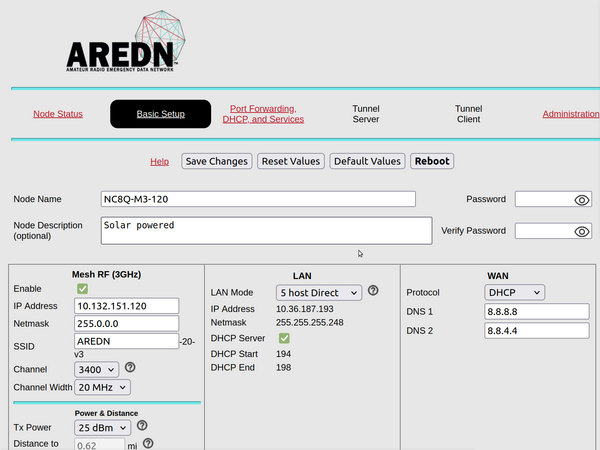Click the Power & Distance heading

(106, 413)
